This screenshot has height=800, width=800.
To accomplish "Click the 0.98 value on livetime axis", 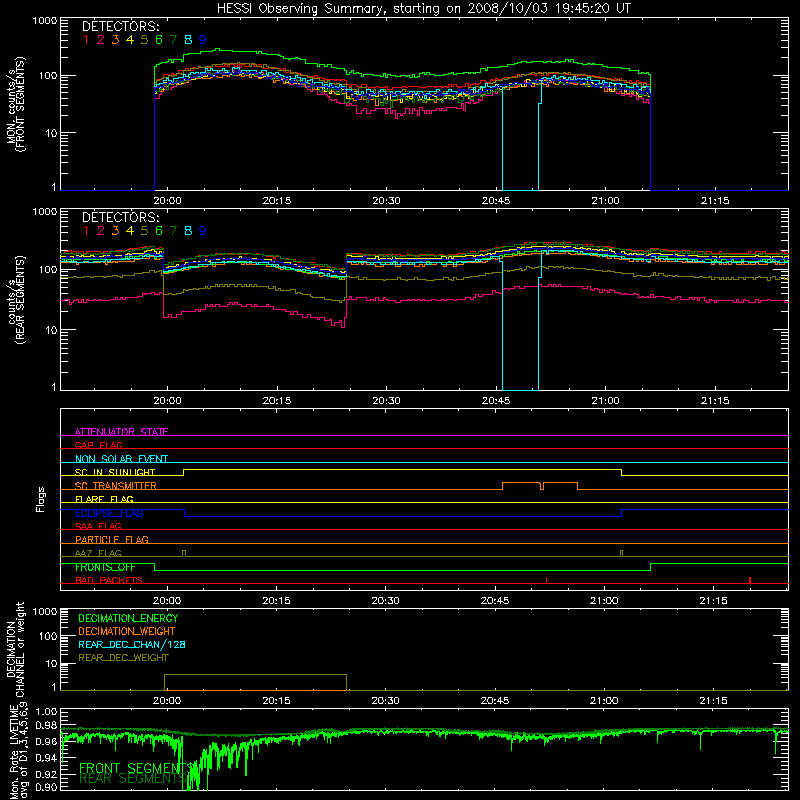I will point(46,724).
